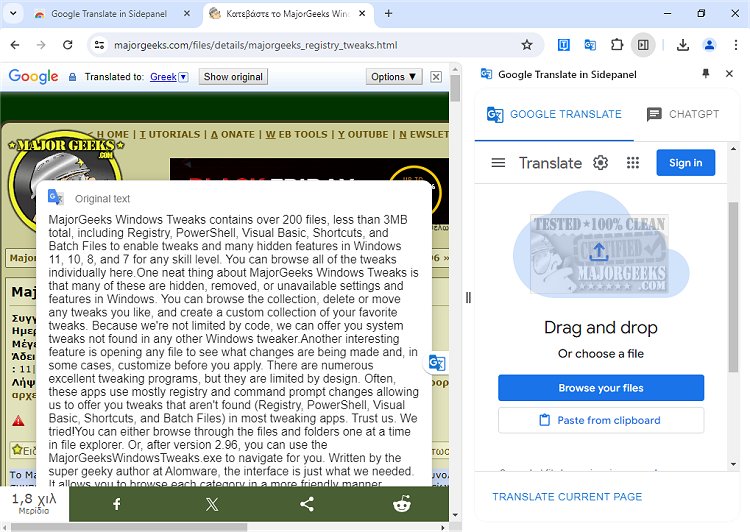Open the Extensions puzzle icon
Viewport: 750px width, 532px height.
coord(617,45)
